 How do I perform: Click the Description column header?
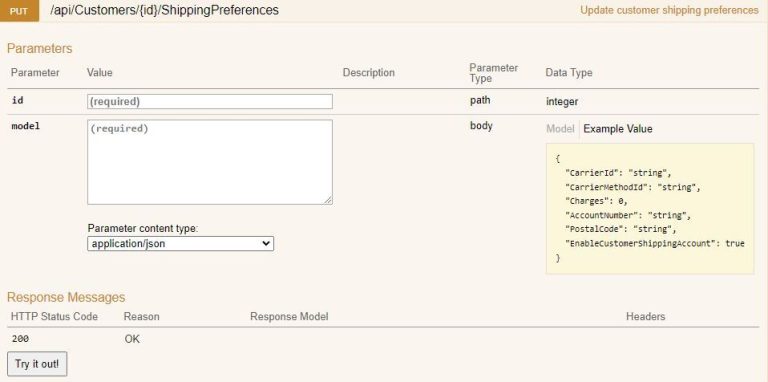(368, 72)
